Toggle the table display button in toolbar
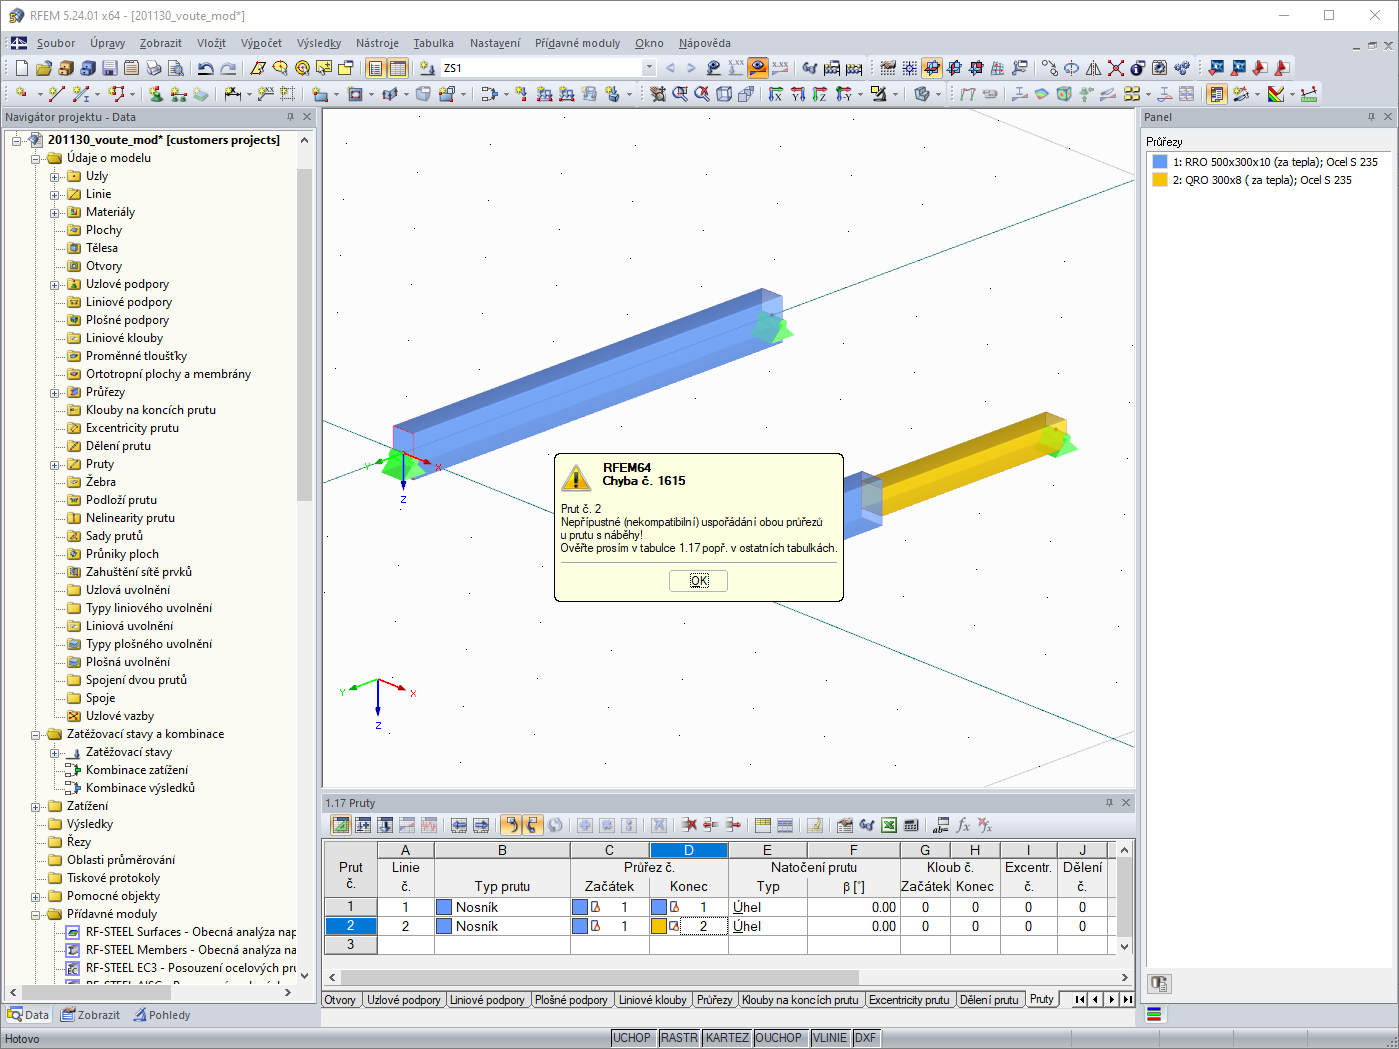Image resolution: width=1399 pixels, height=1049 pixels. [x=398, y=68]
